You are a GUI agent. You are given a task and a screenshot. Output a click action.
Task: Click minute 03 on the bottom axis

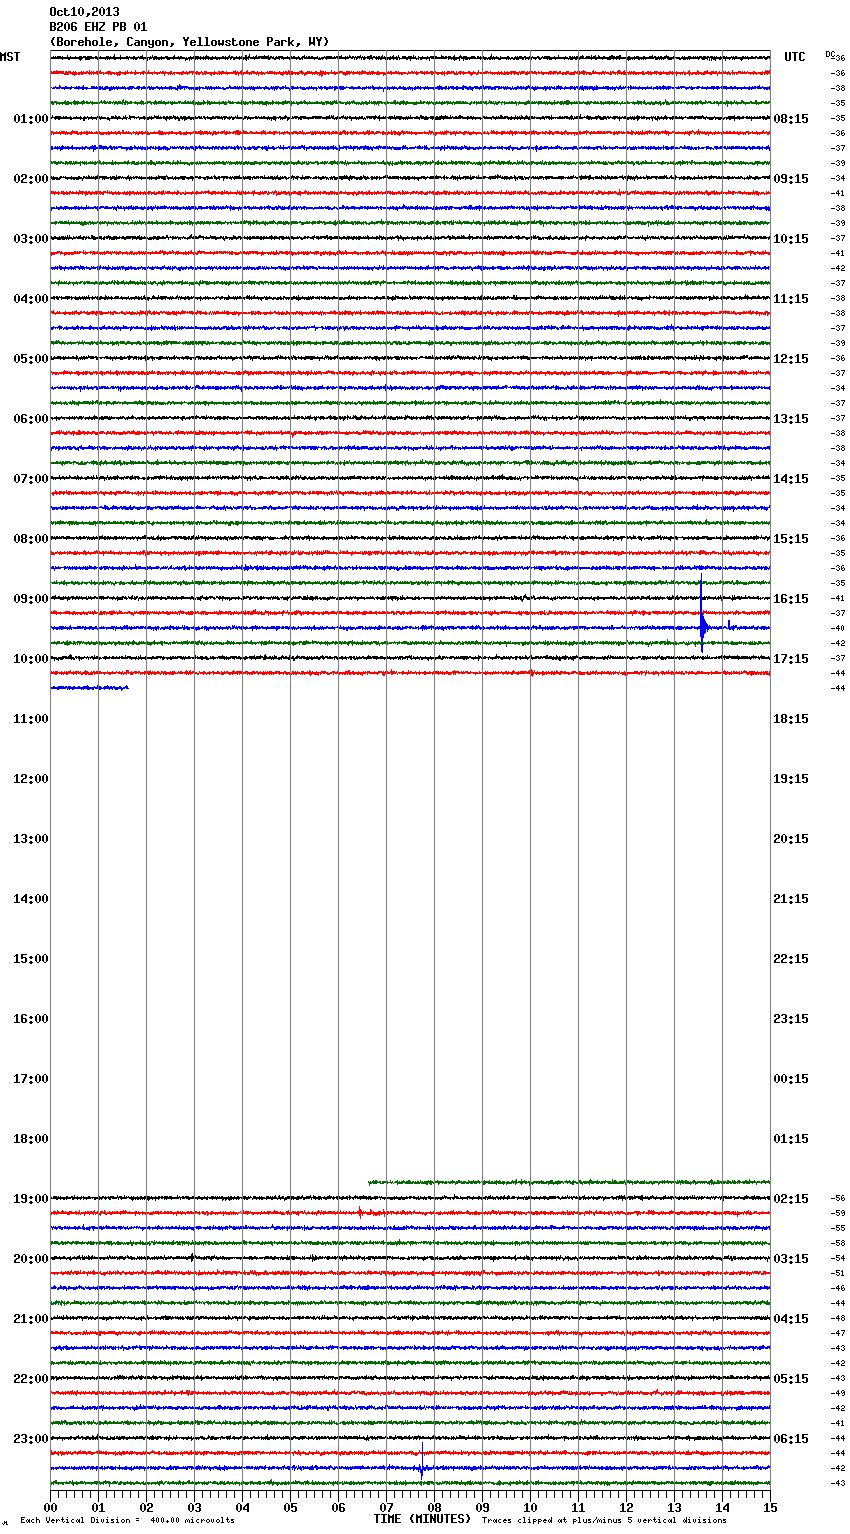[x=194, y=1507]
